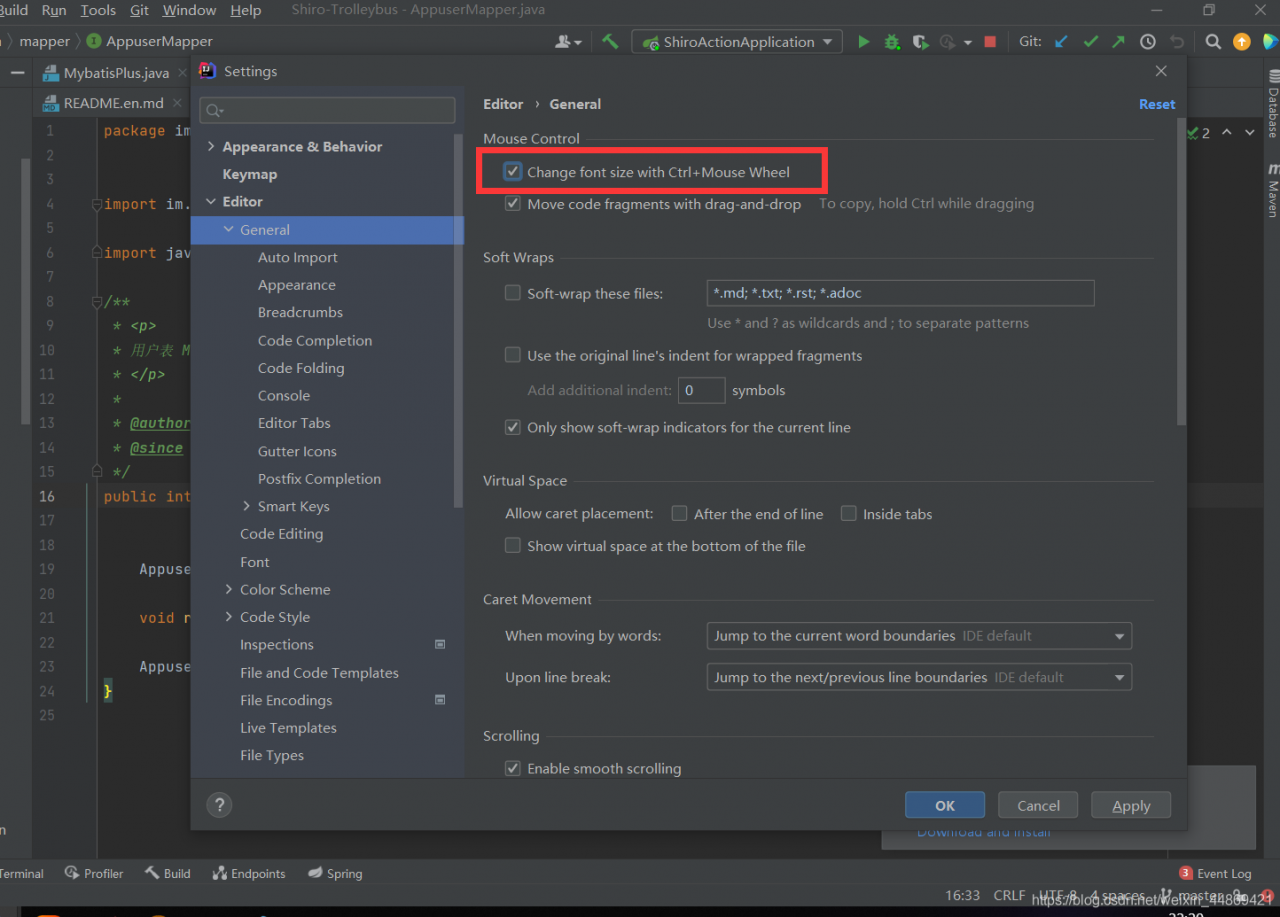Start debugging with the green bug icon
Viewport: 1280px width, 917px height.
coord(892,42)
